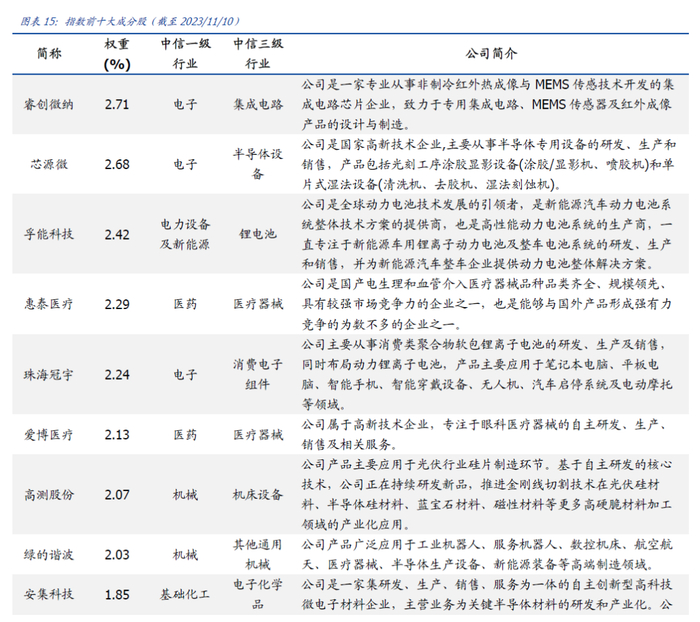The height and width of the screenshot is (622, 700).
Task: Click the table title 图表 15 指数前十大成分股
Action: [x=131, y=21]
